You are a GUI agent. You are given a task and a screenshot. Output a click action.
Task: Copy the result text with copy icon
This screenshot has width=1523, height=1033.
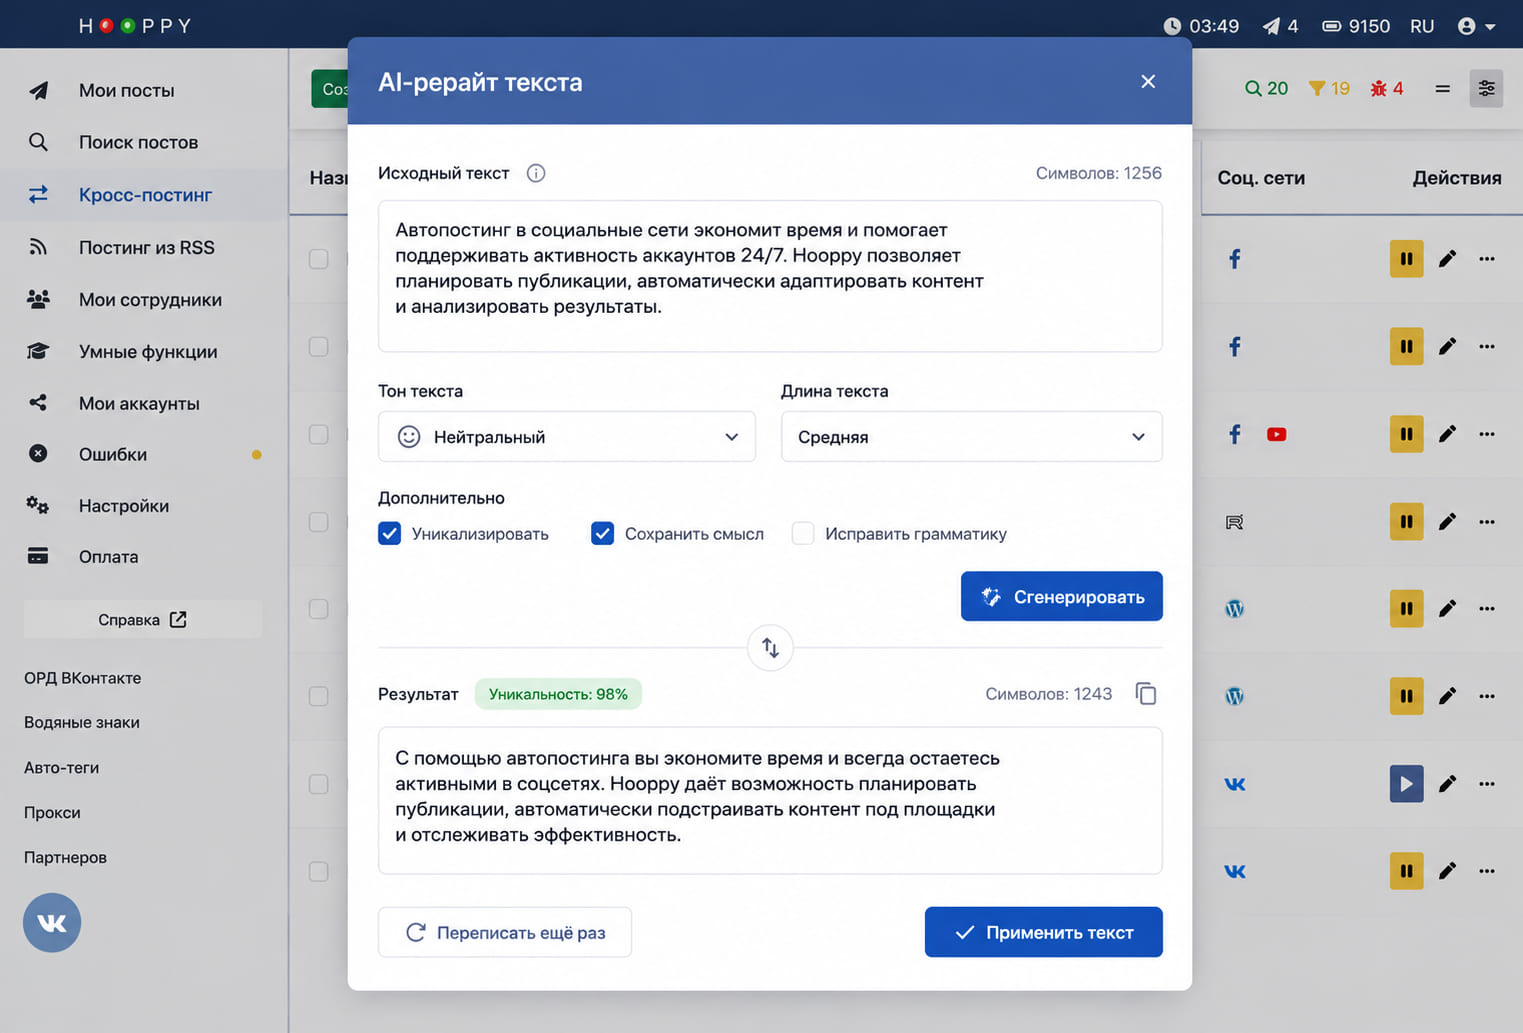tap(1146, 694)
